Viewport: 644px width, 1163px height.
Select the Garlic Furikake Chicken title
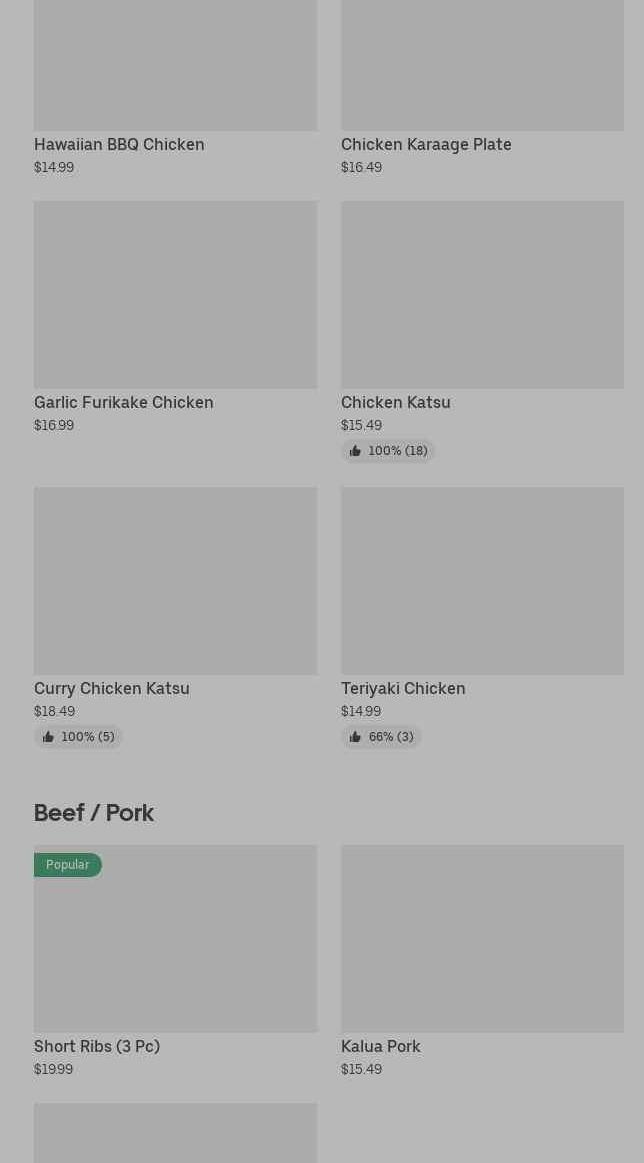pyautogui.click(x=124, y=402)
